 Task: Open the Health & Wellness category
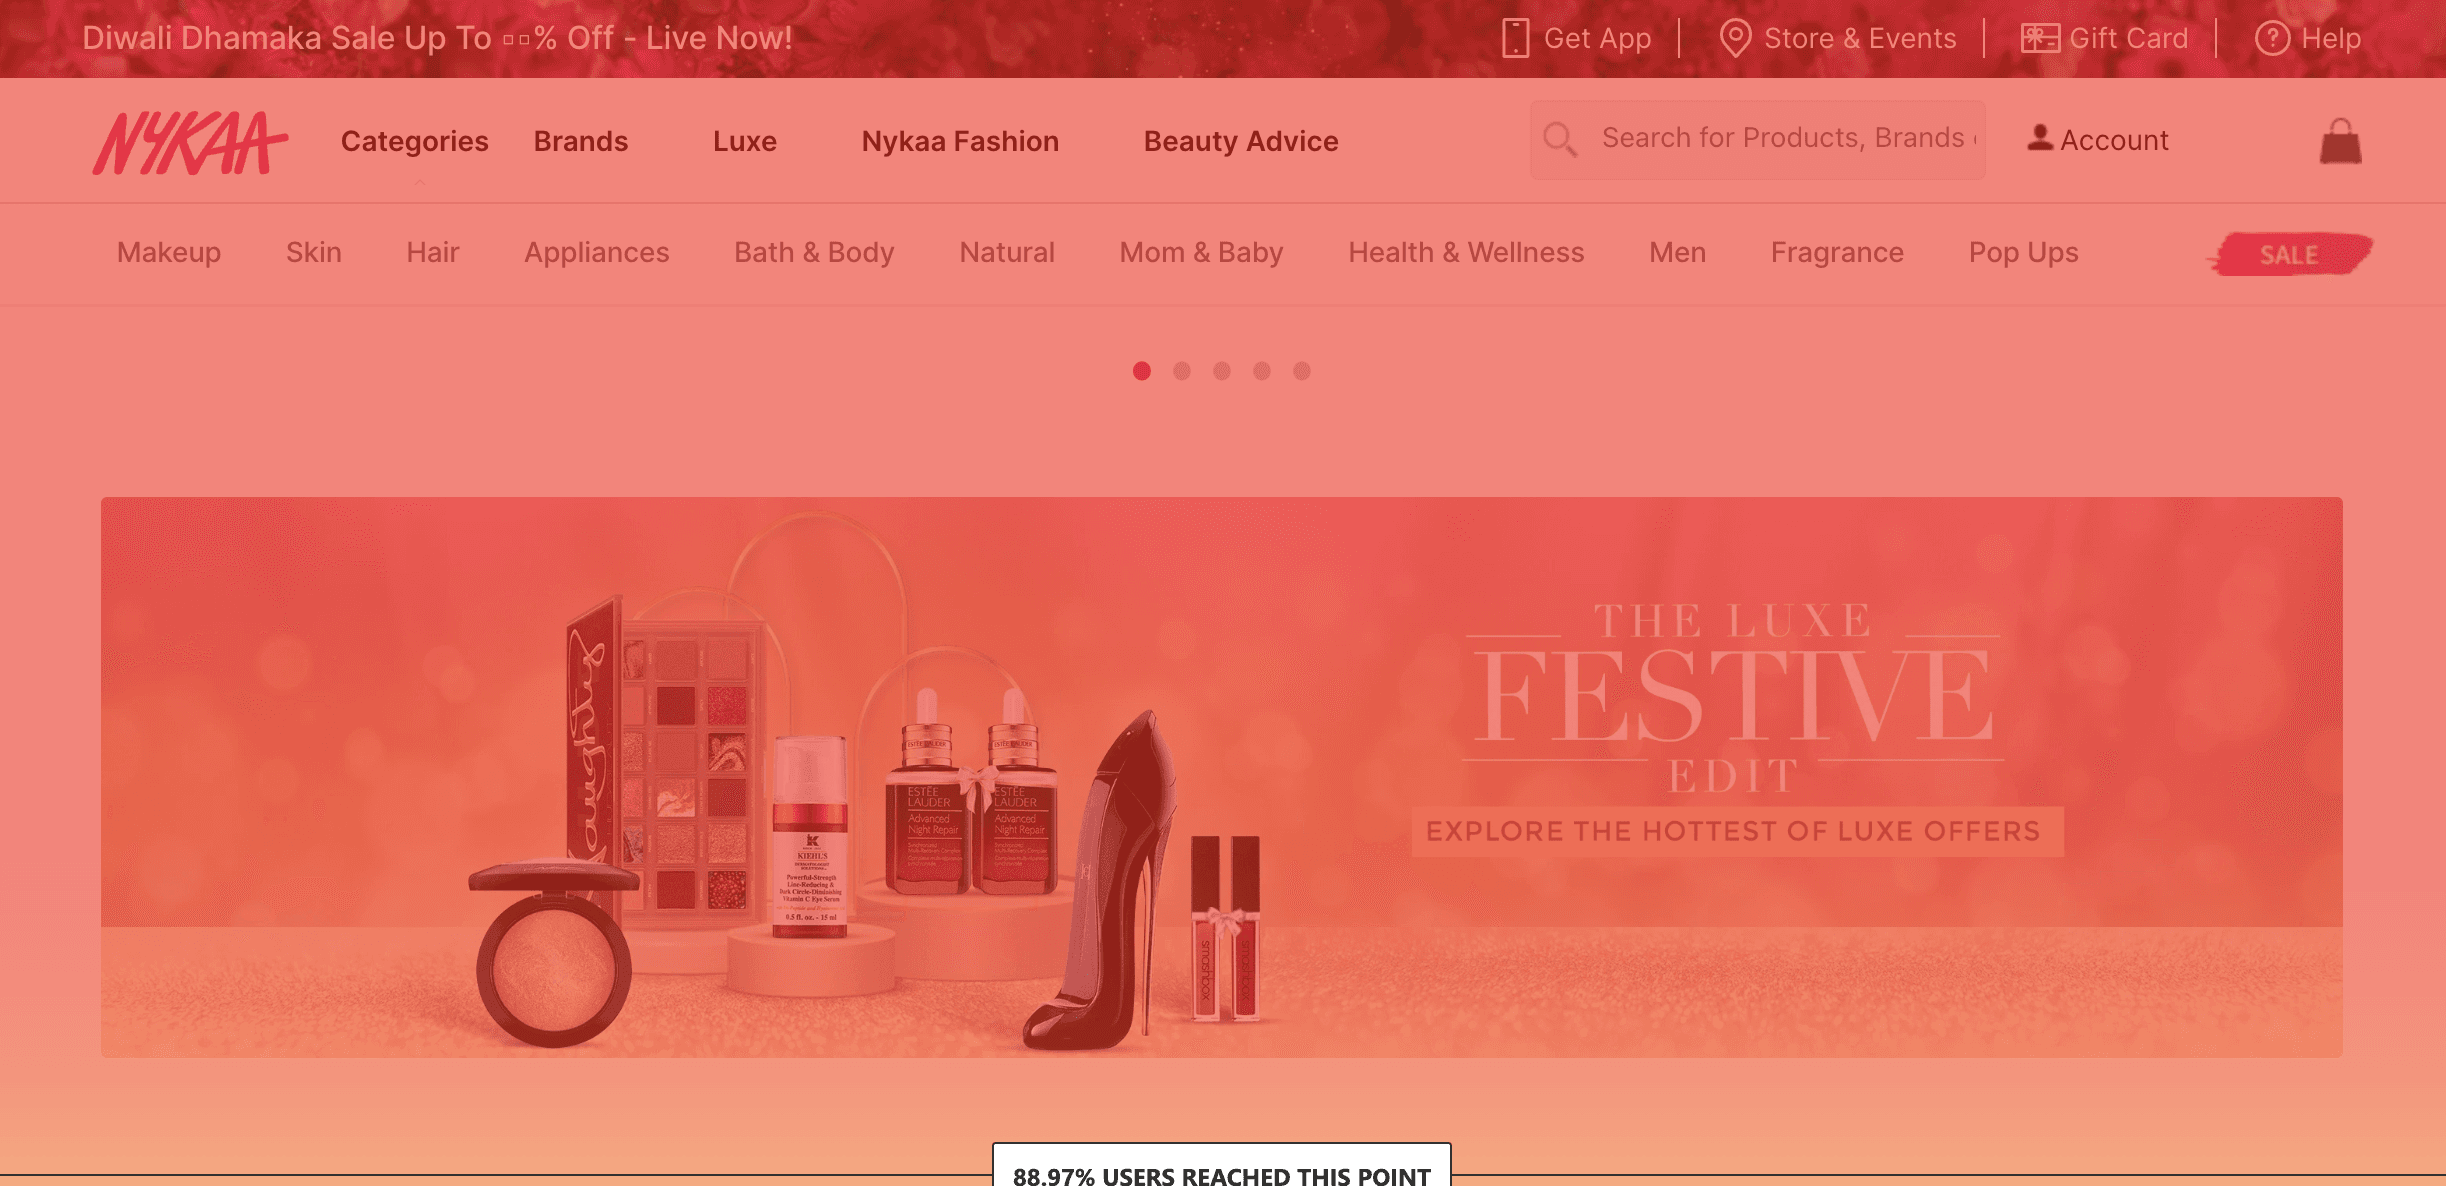click(1466, 252)
